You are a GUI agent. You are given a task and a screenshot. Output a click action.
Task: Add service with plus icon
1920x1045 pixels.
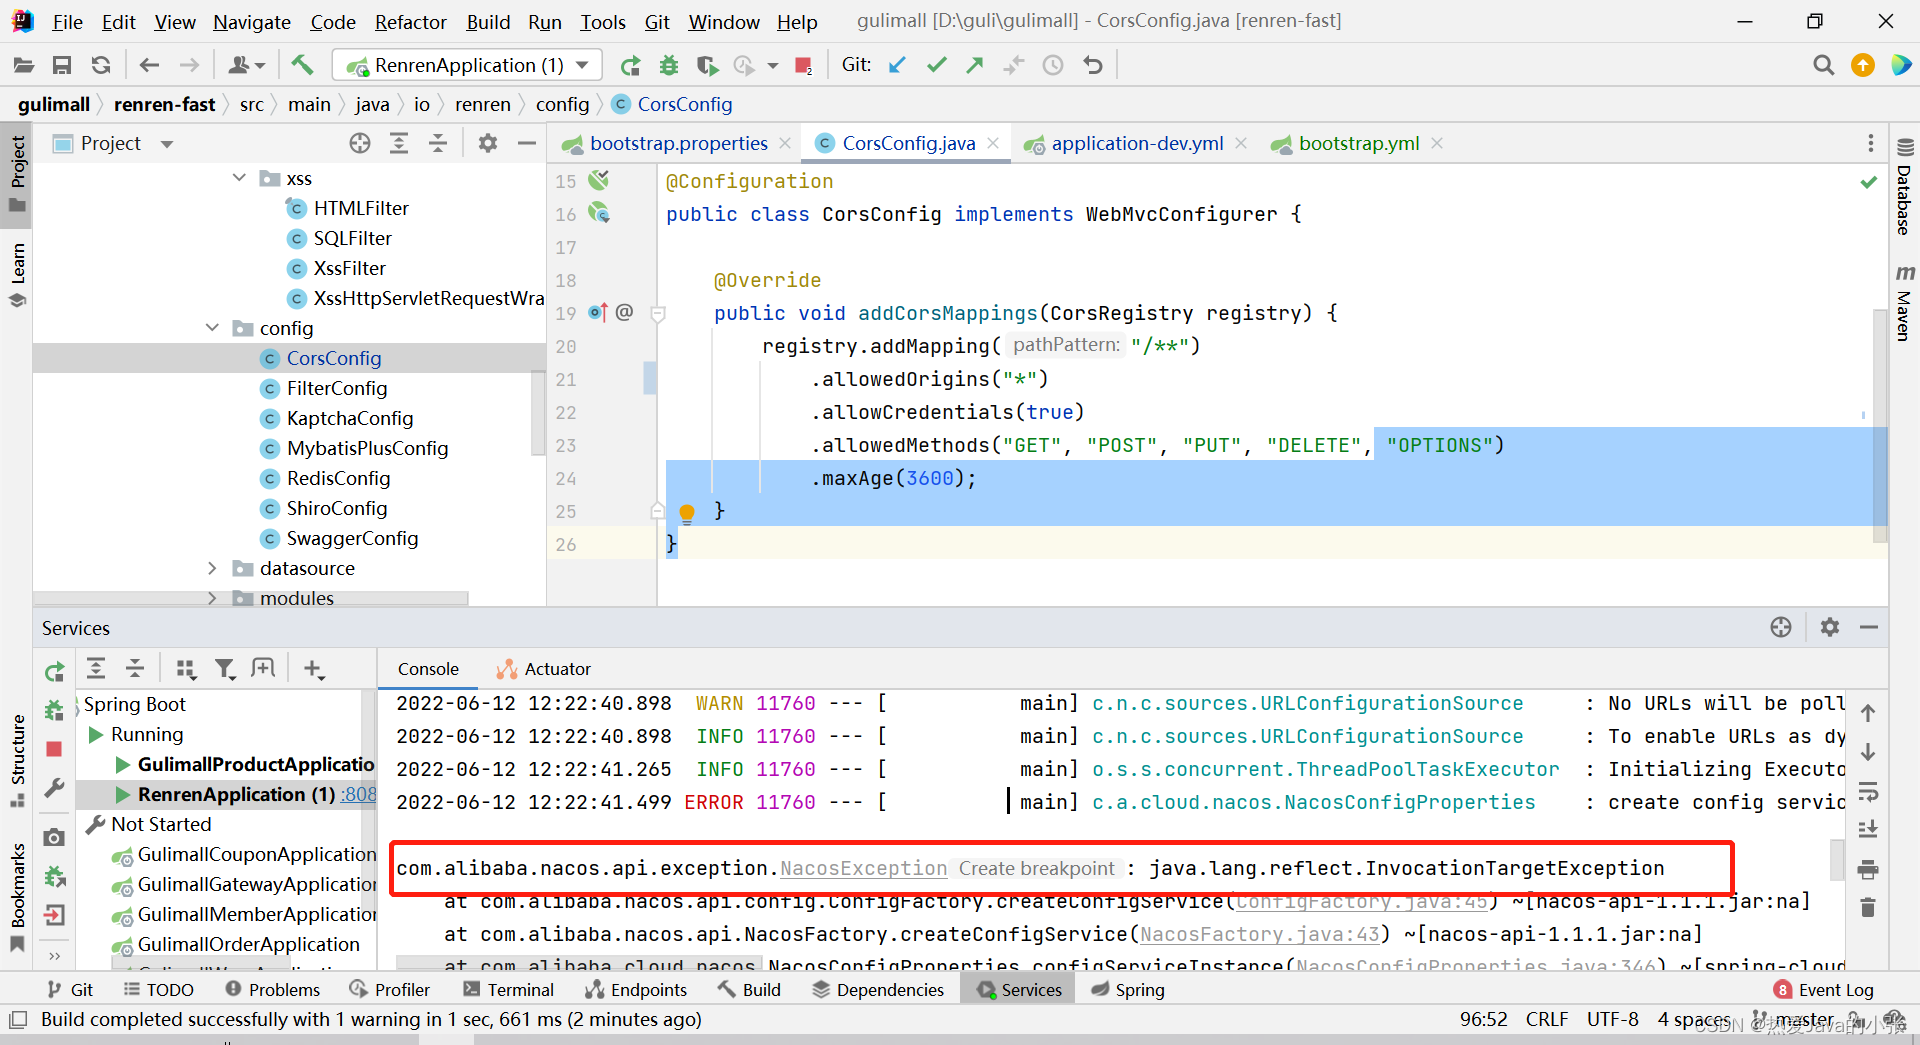[313, 669]
